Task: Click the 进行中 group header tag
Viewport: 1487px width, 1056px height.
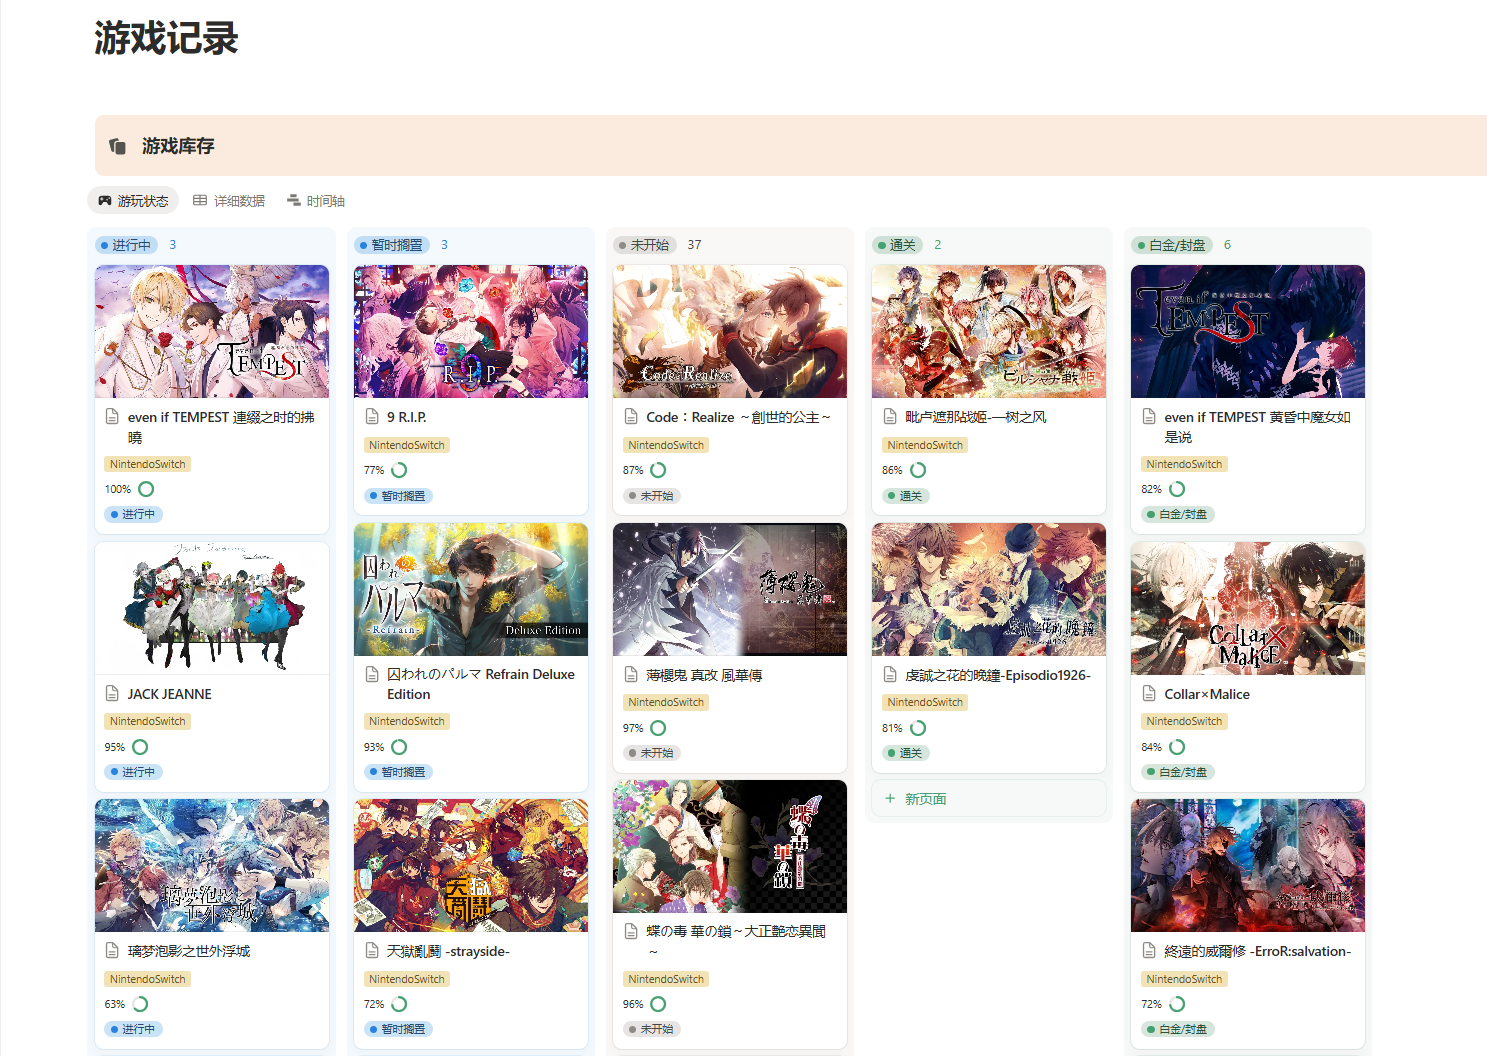Action: (x=127, y=245)
